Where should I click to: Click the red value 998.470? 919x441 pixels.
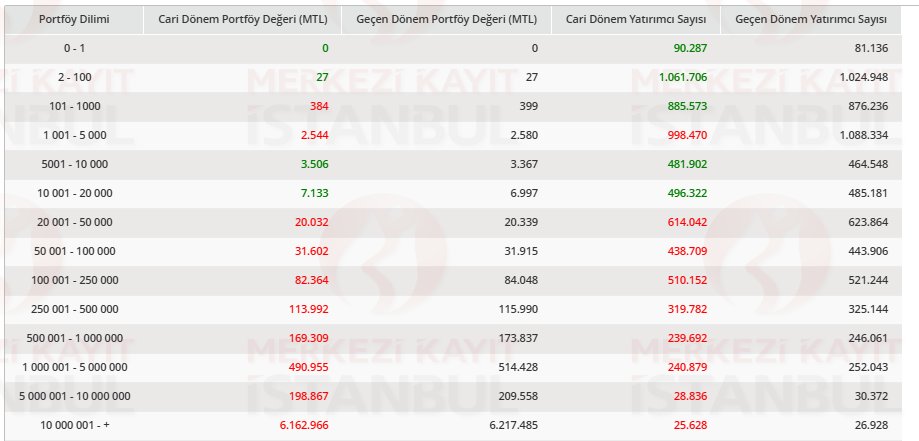point(687,135)
